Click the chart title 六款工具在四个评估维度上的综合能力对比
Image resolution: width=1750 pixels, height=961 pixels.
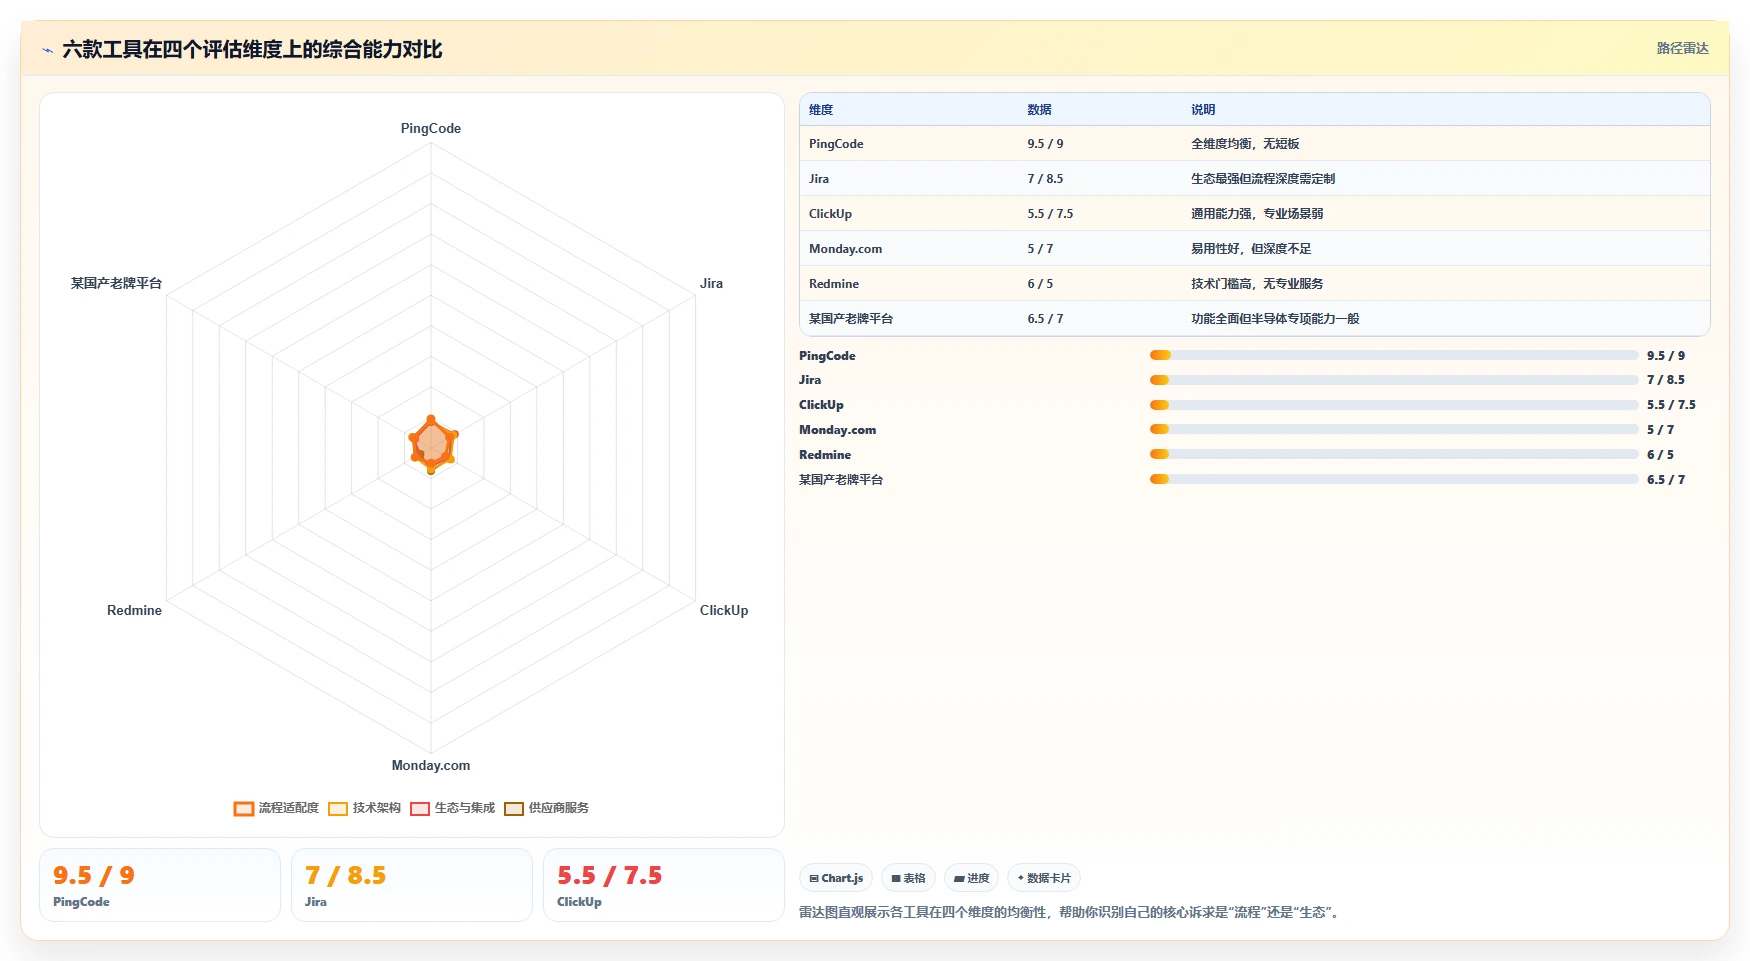[252, 50]
